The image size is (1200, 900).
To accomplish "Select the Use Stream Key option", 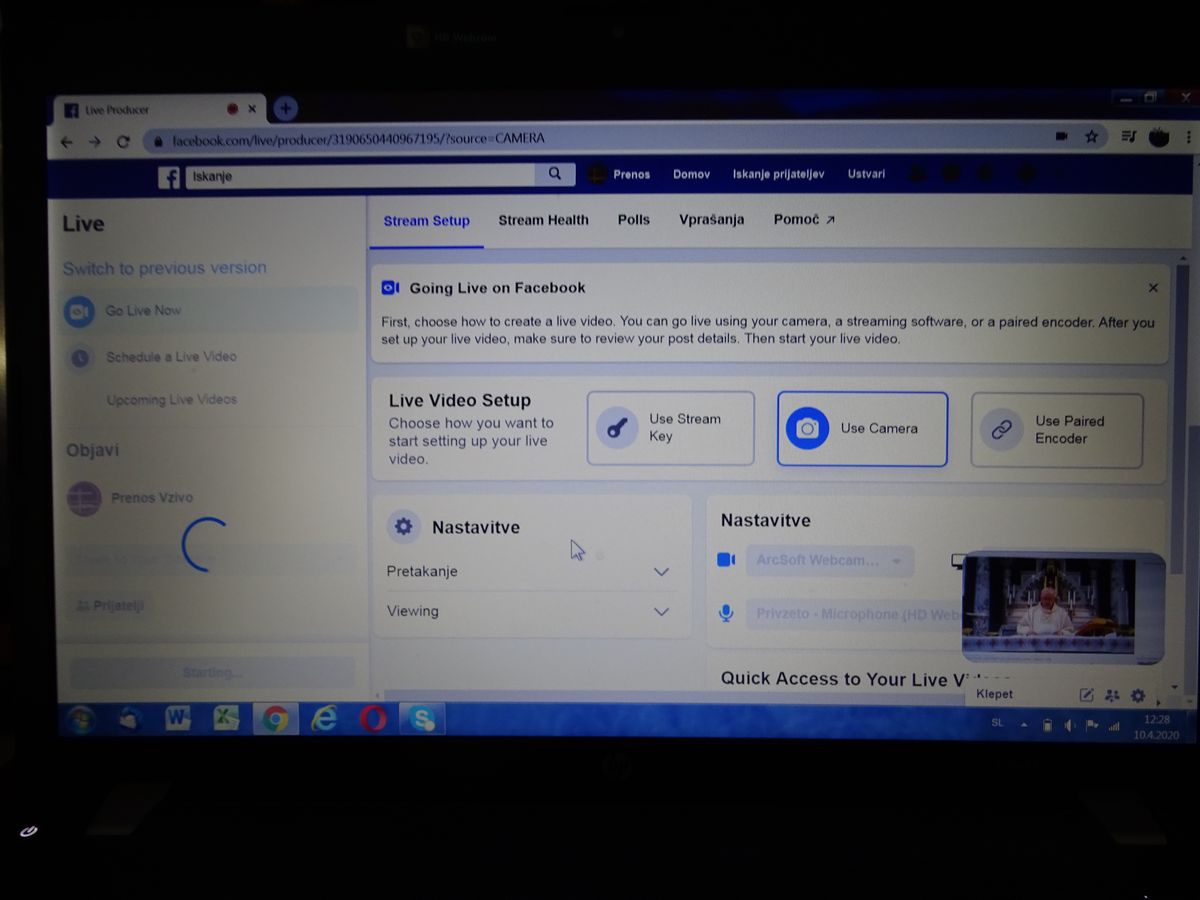I will 670,428.
